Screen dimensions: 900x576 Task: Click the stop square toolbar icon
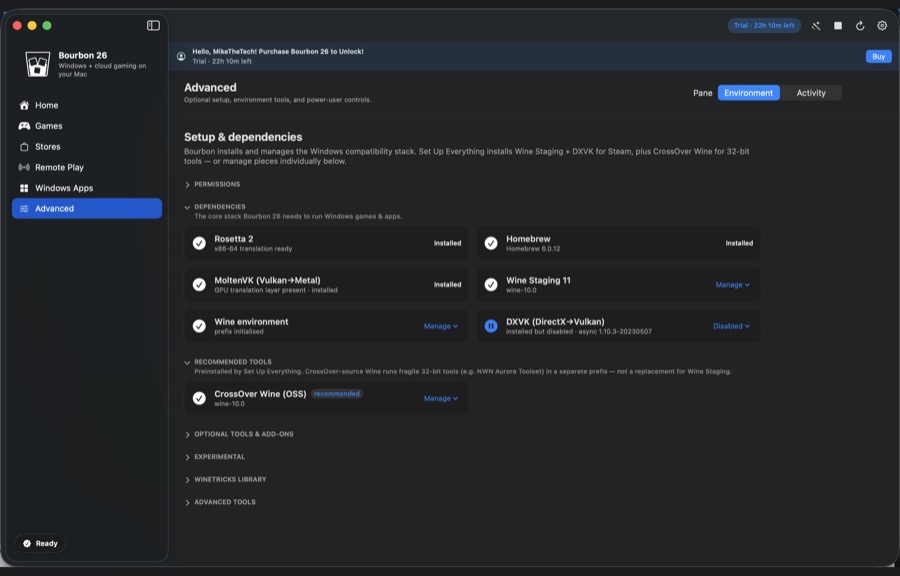point(838,26)
